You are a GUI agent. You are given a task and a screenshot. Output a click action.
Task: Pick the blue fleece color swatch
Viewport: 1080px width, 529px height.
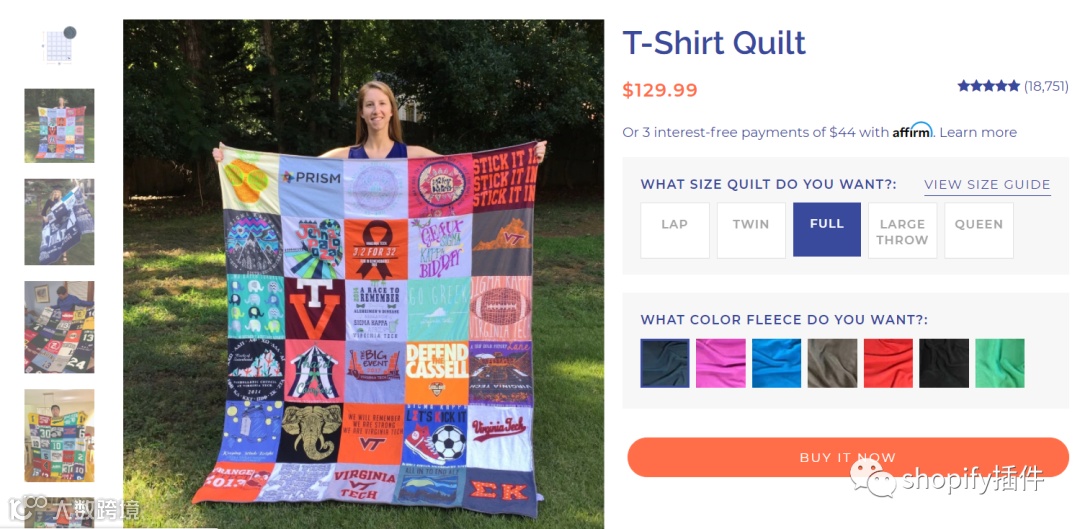[x=776, y=363]
